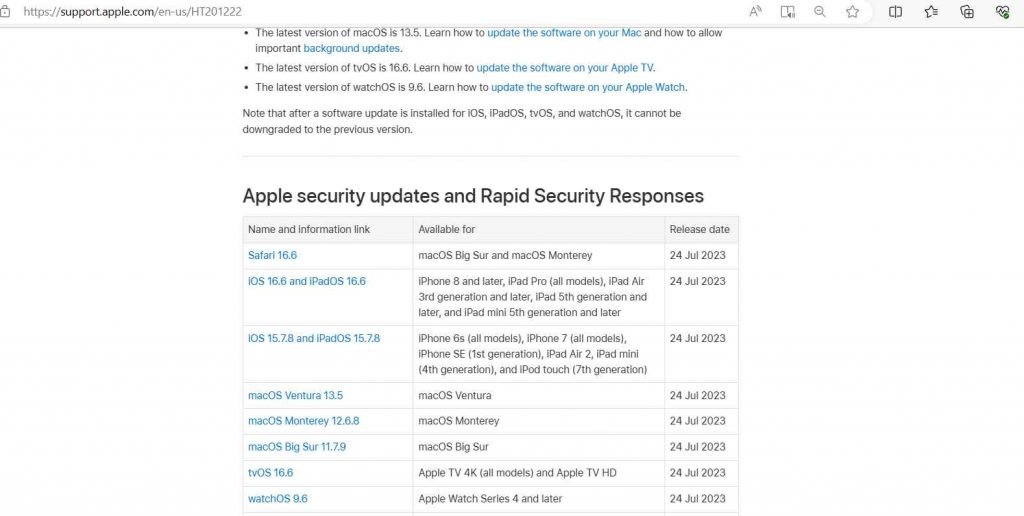
Task: Open the Safari 16.6 link
Action: click(272, 255)
